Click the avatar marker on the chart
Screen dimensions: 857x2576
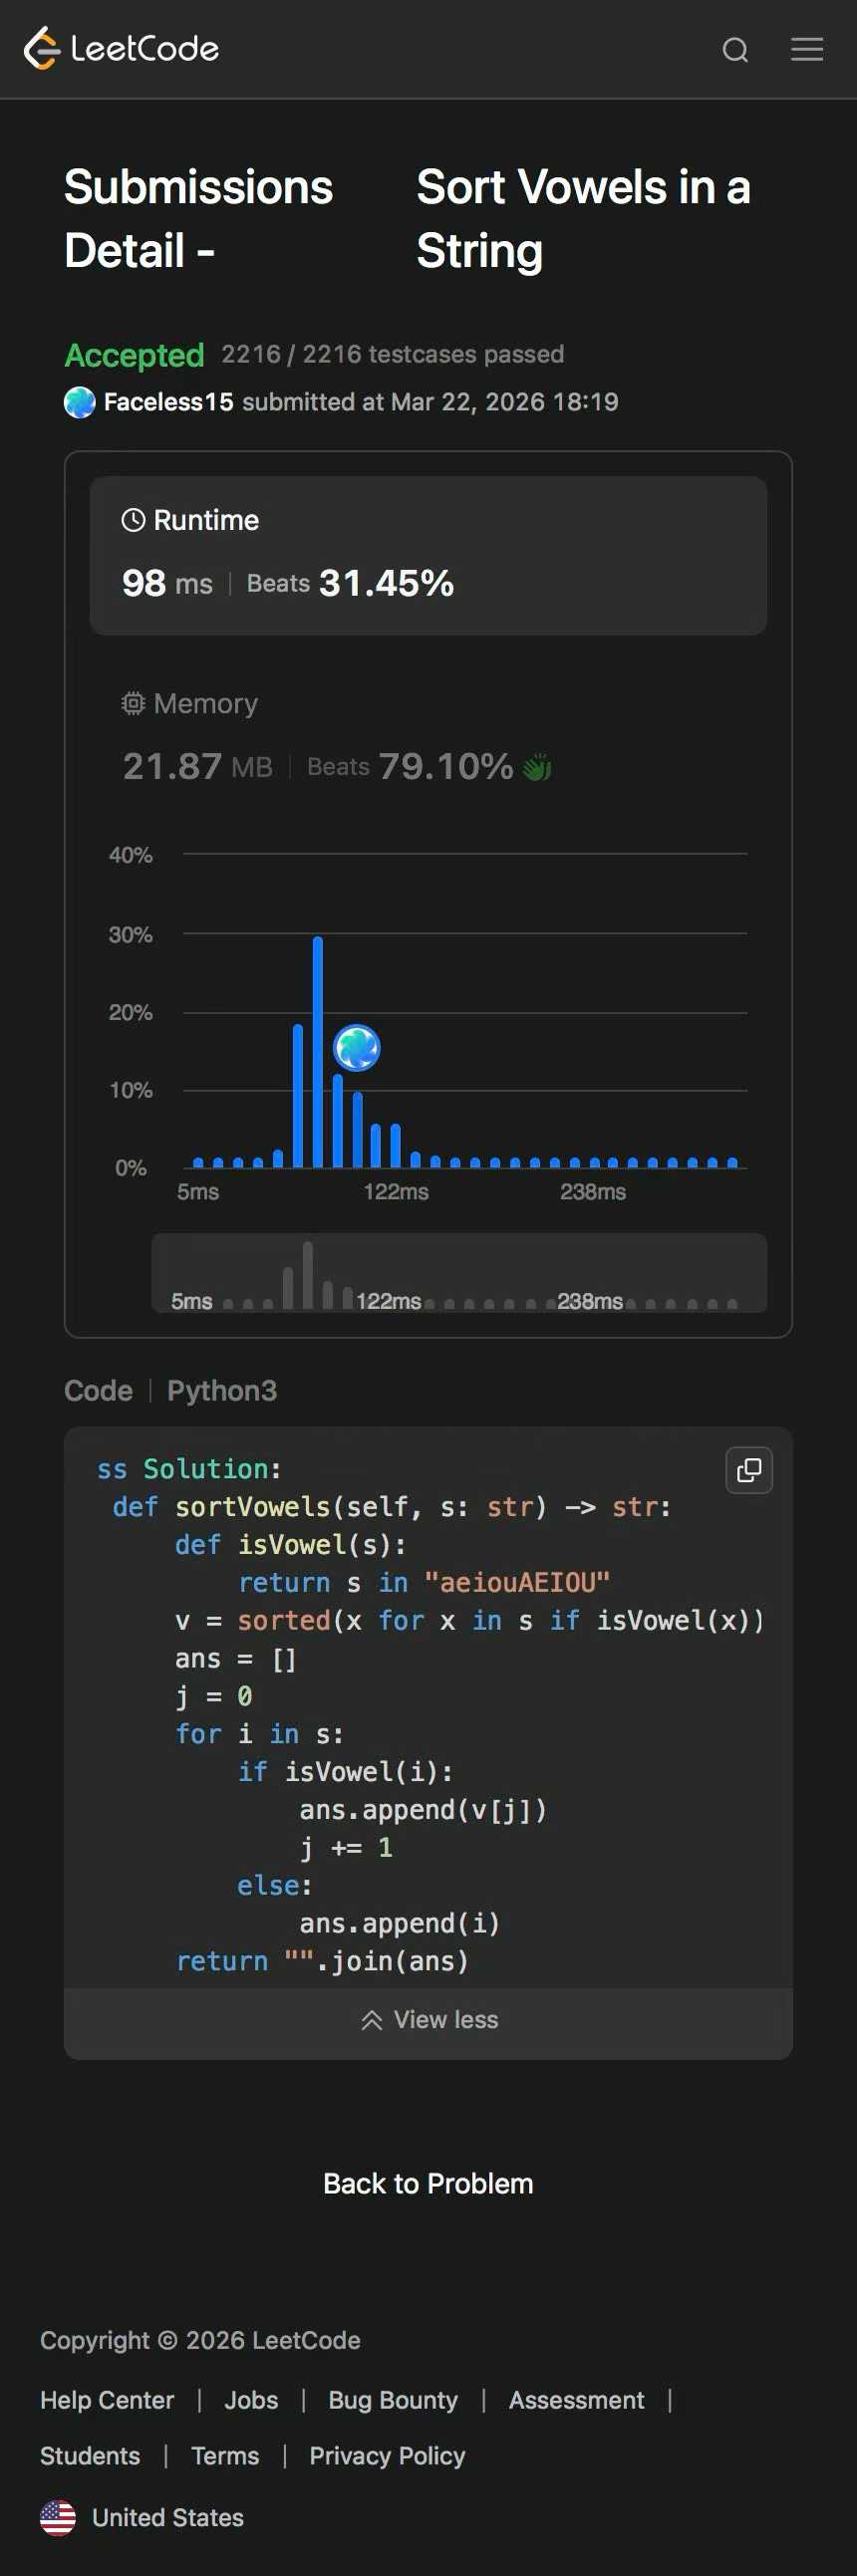tap(357, 1048)
